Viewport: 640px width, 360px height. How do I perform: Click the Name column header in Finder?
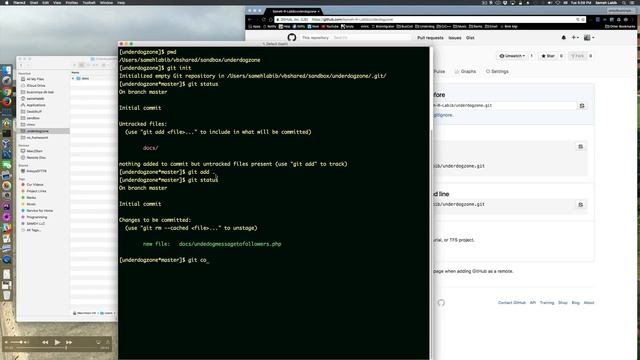[76, 73]
